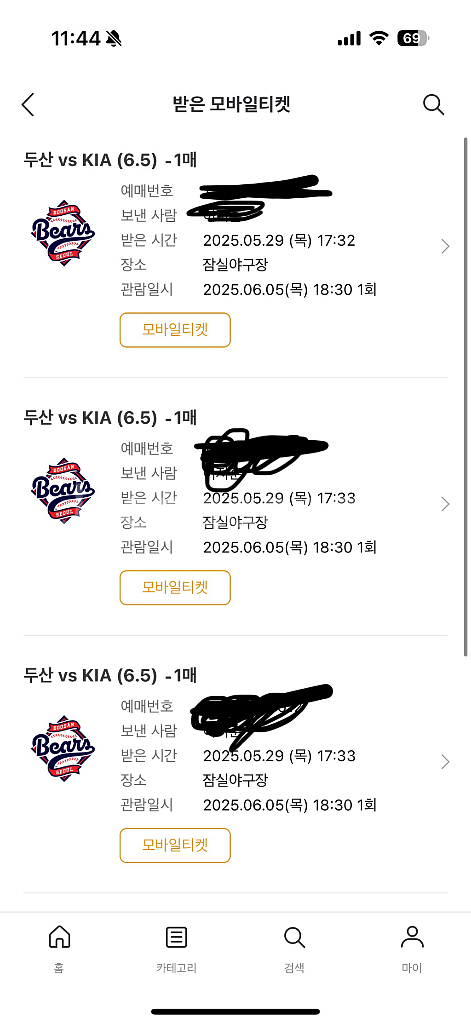The image size is (471, 1024).
Task: Expand third ticket using right chevron
Action: tap(445, 761)
